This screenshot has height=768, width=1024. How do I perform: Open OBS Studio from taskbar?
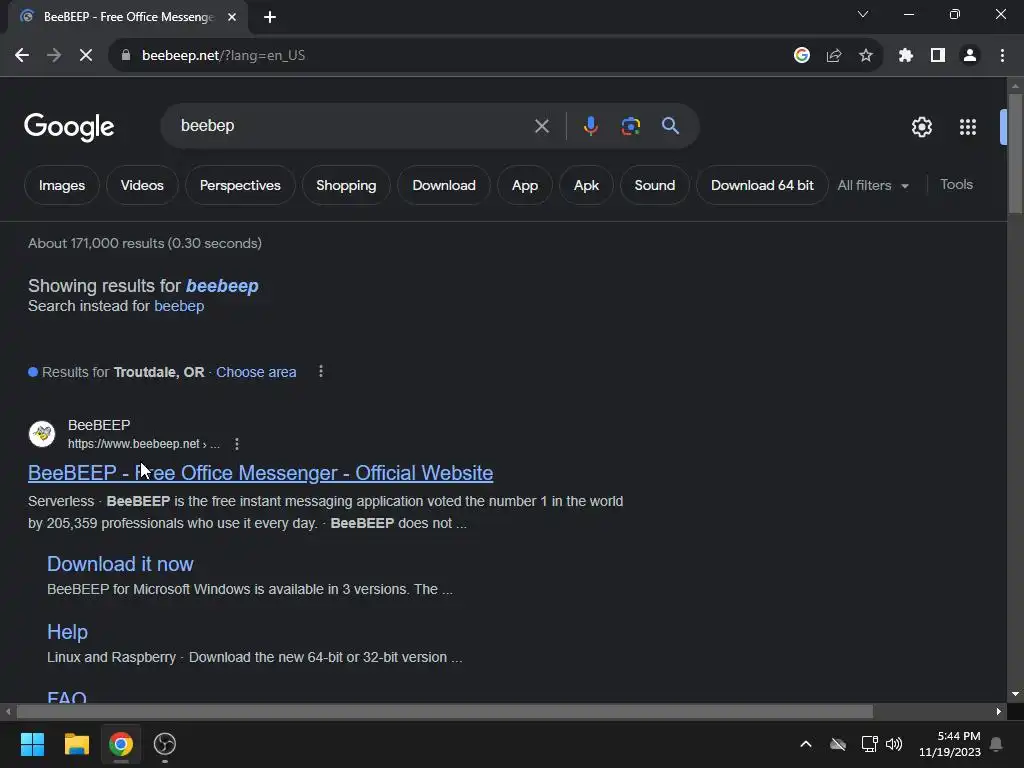point(165,744)
